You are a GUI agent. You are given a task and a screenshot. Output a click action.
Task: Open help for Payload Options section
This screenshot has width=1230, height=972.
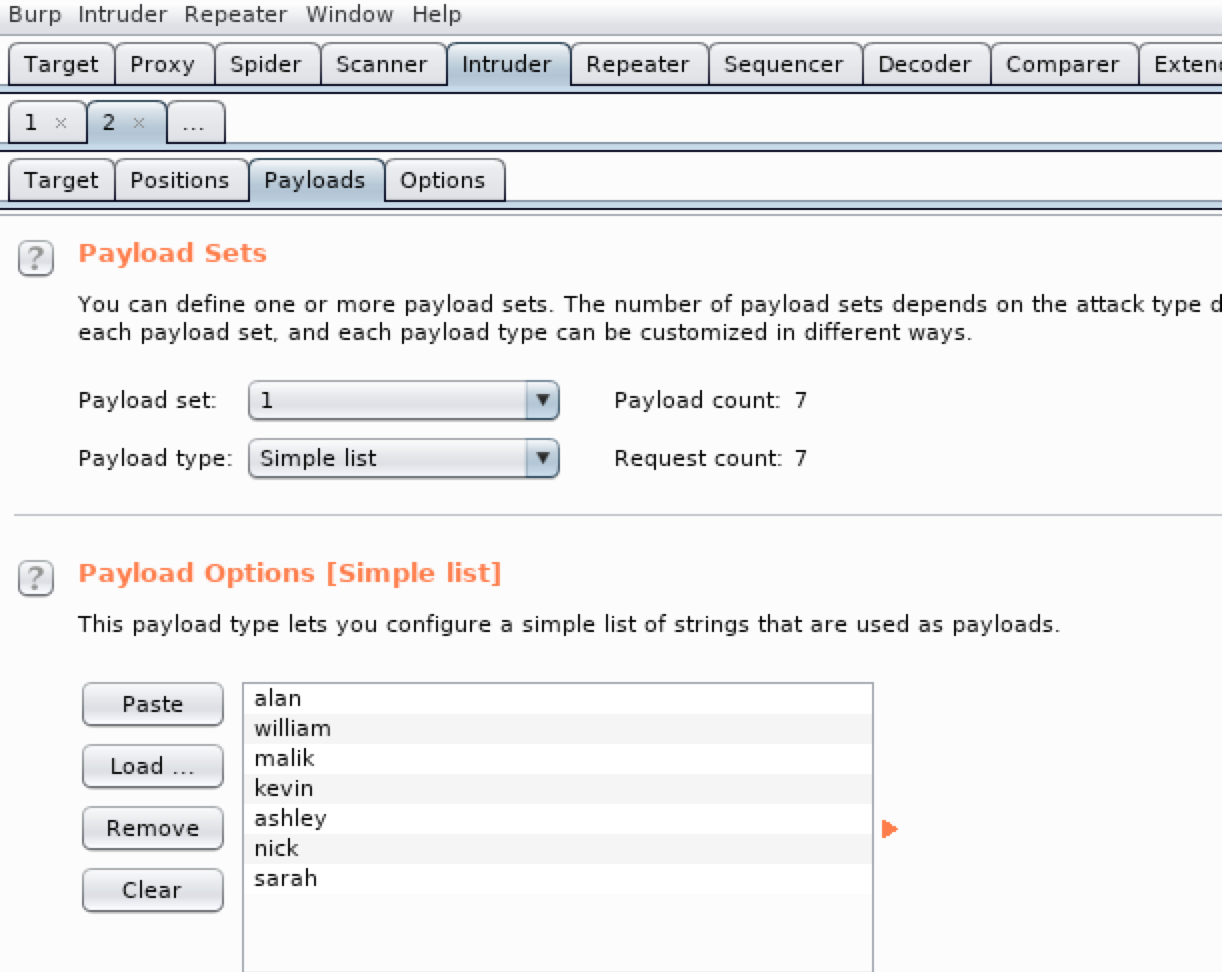click(36, 579)
